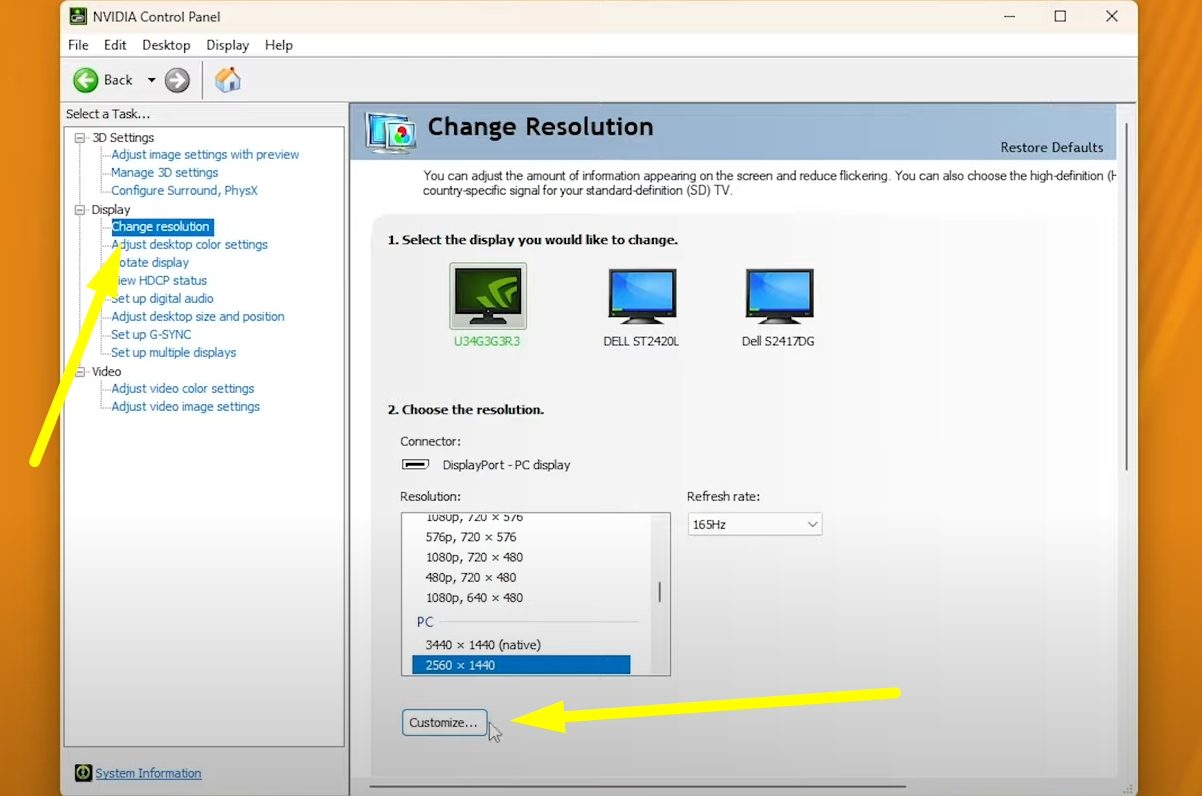Select the DELL ST2420L monitor icon

point(642,296)
